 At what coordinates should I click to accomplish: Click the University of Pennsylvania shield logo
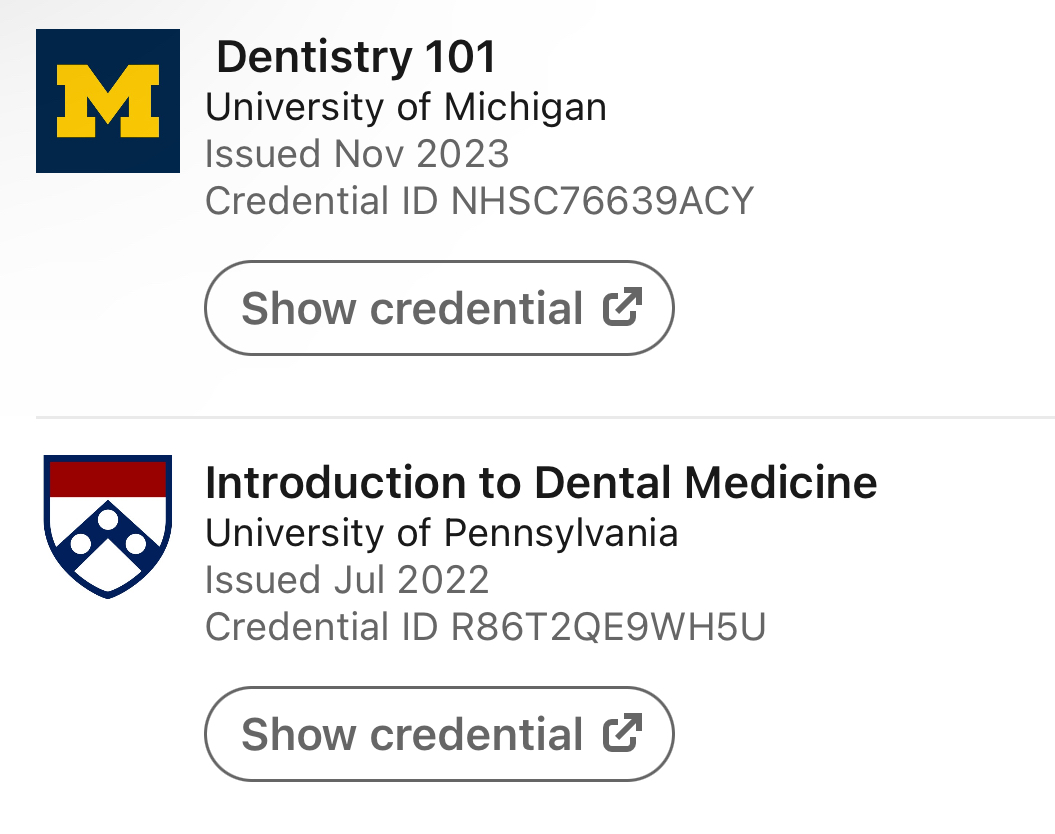pos(108,527)
